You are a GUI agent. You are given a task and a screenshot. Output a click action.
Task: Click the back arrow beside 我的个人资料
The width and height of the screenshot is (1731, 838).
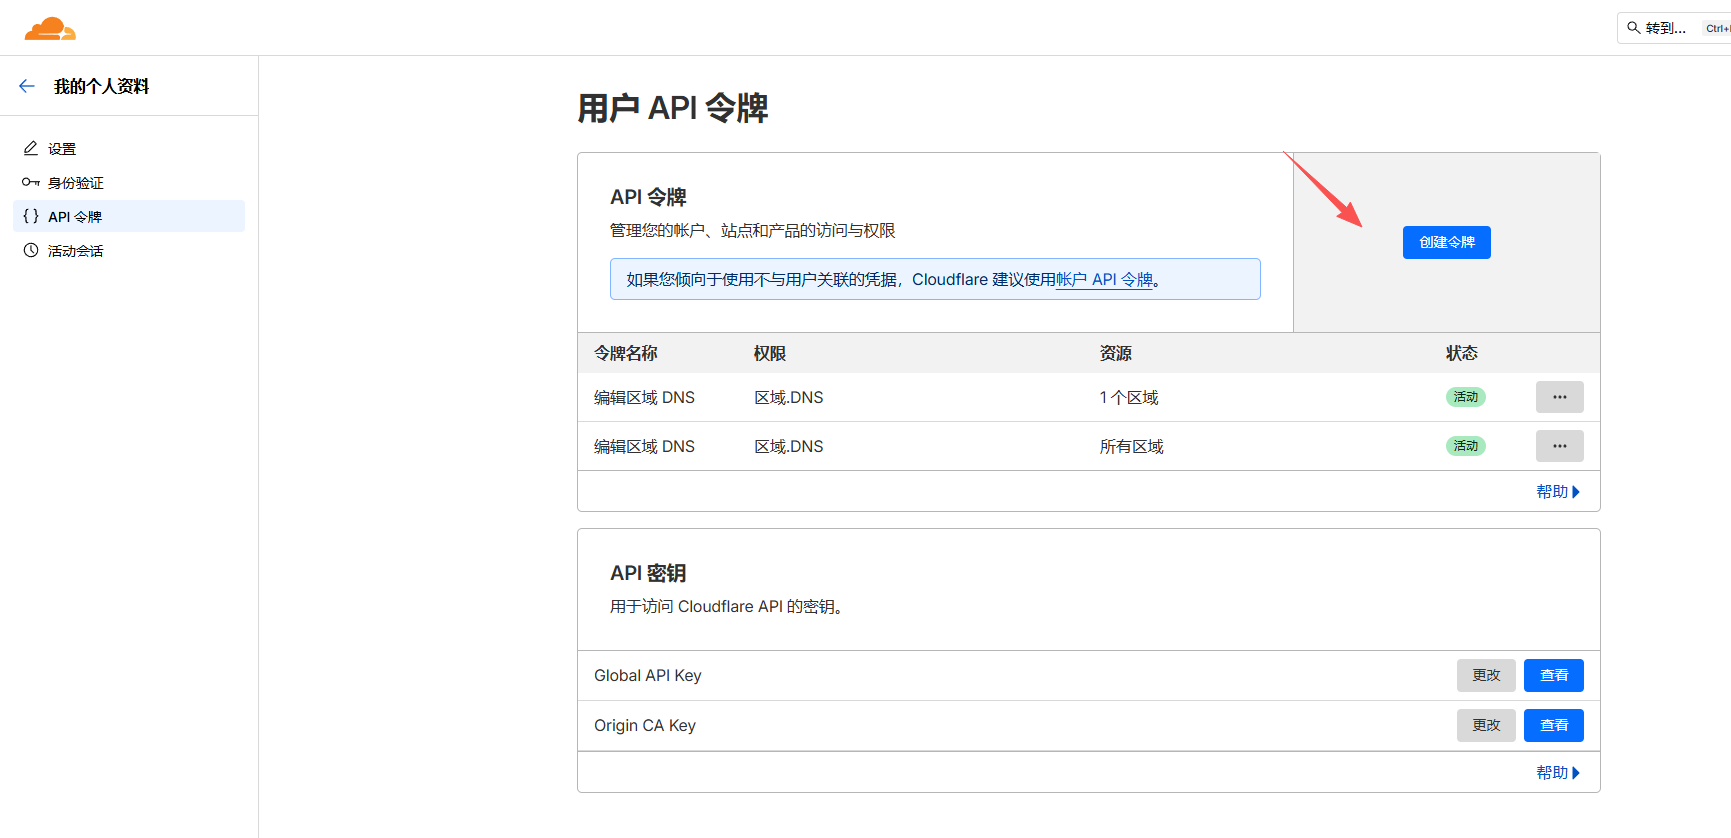pos(27,86)
